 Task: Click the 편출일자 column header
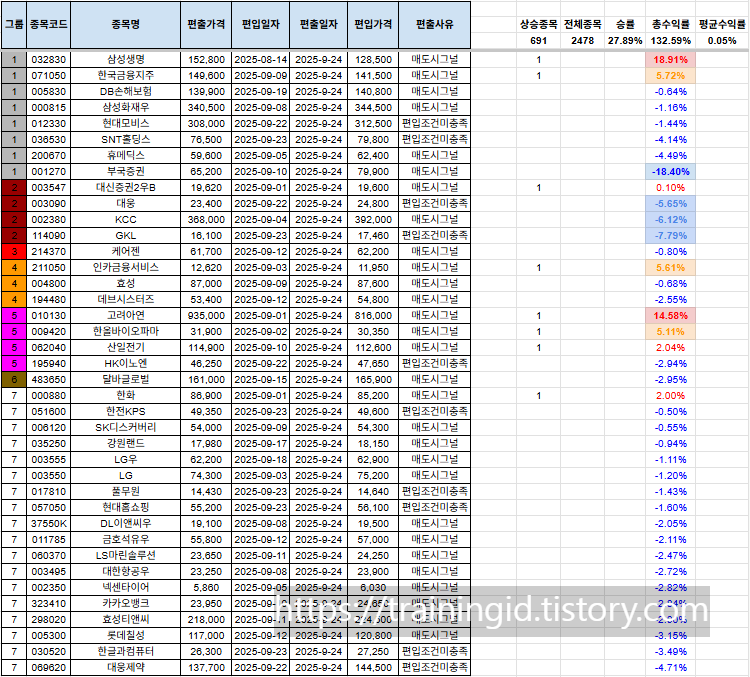click(319, 24)
